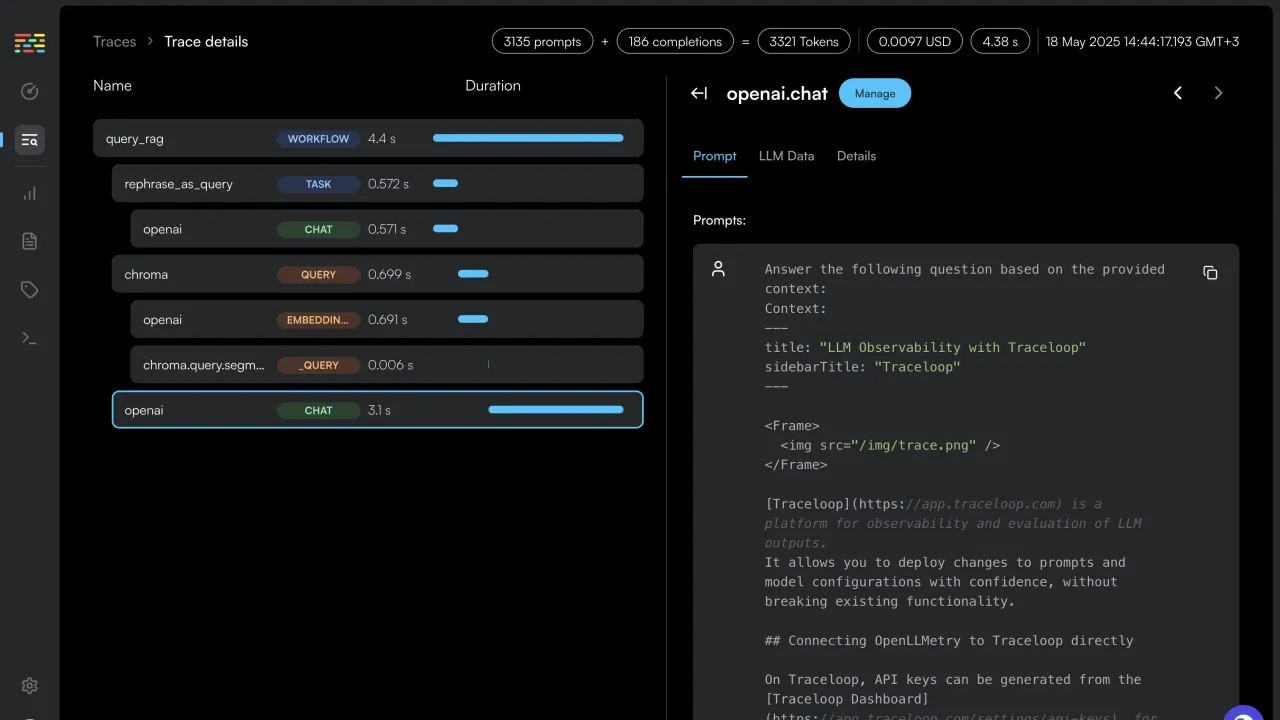Click the Manage button
Screen dimensions: 1280x720
click(x=875, y=93)
